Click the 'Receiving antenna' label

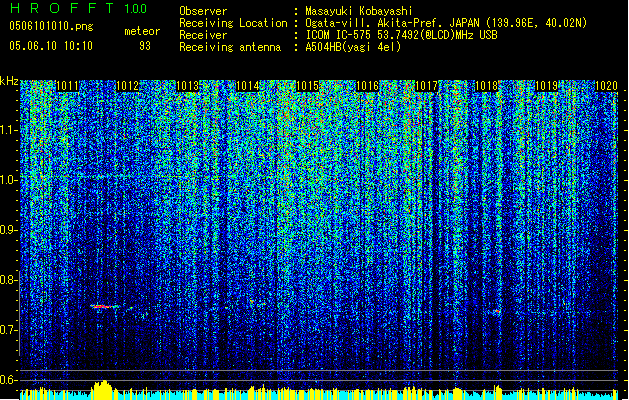pyautogui.click(x=230, y=47)
